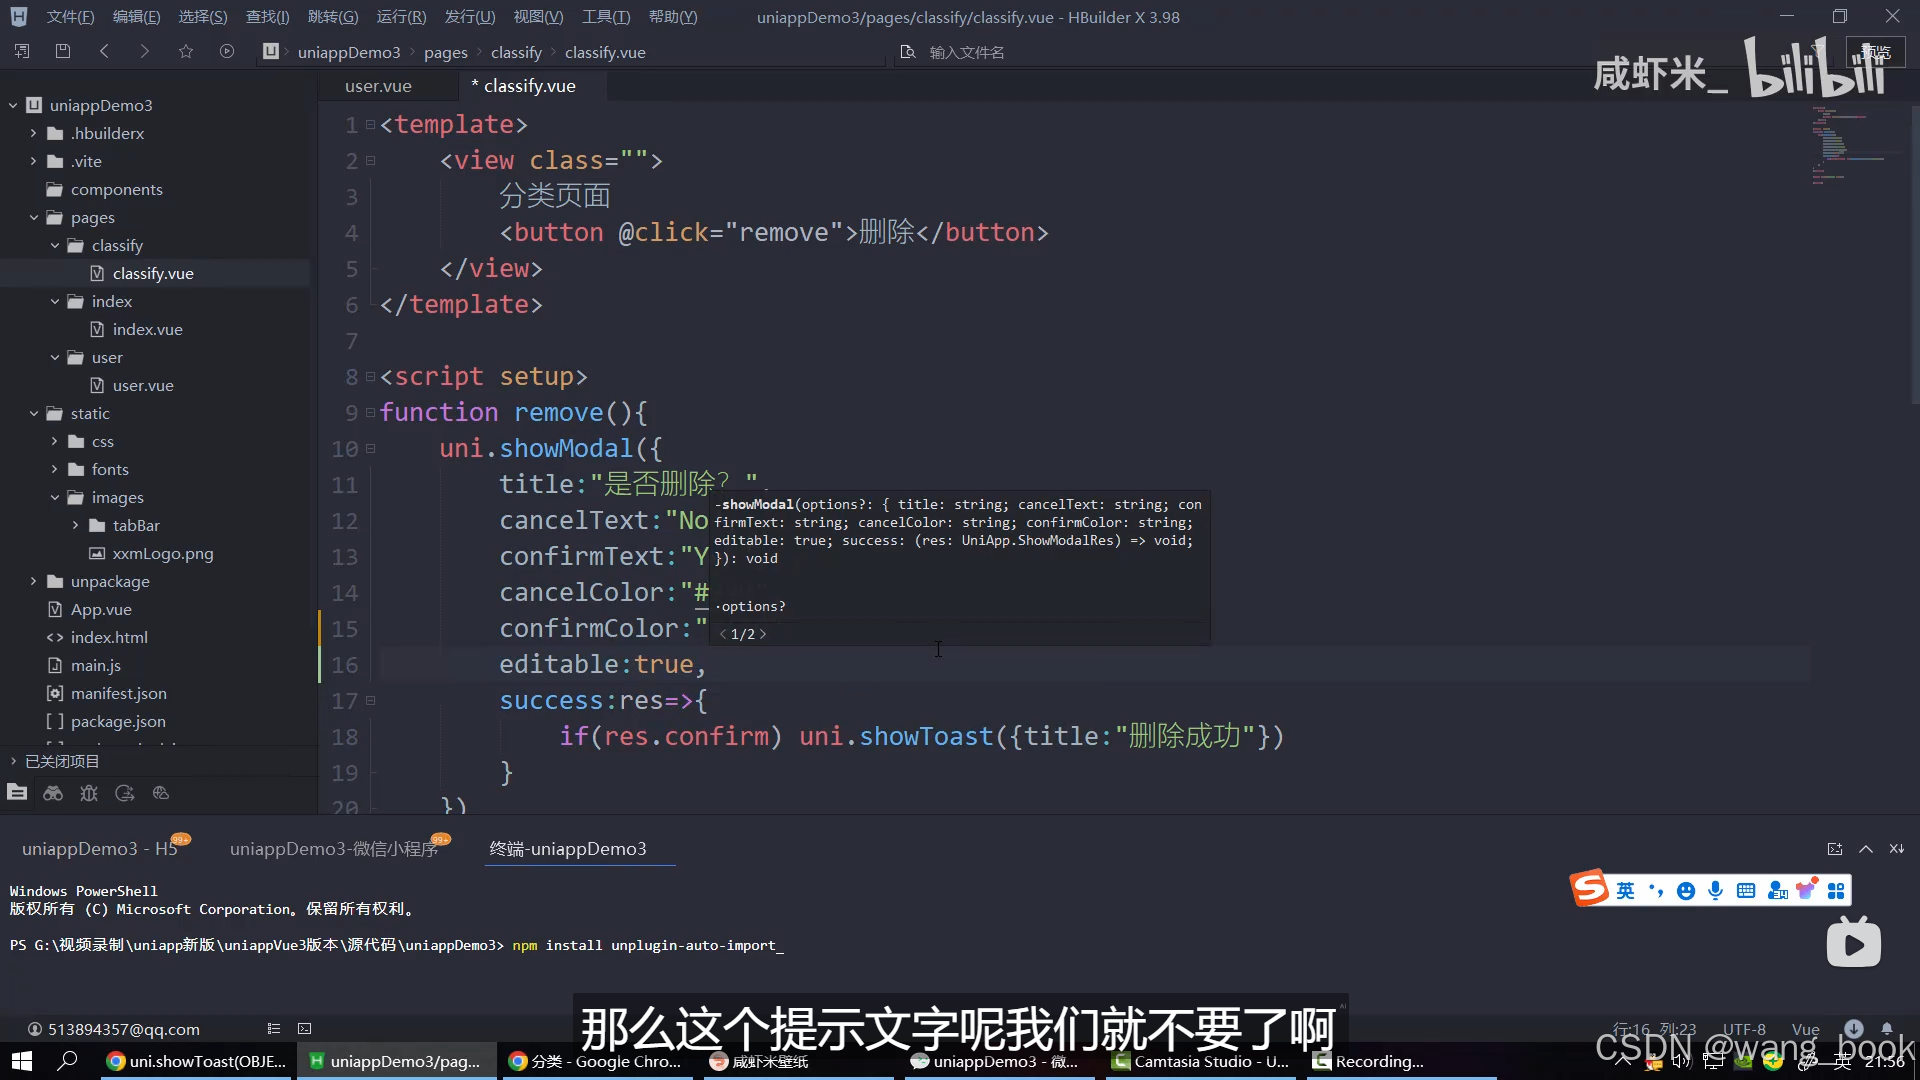Screen dimensions: 1920x1080
Task: Click the Windows Start button
Action: (22, 1061)
